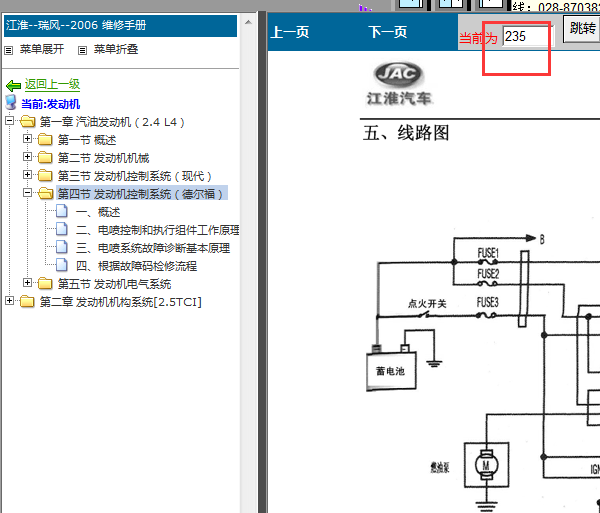Click the JAC 江淮汽车 logo
Viewport: 600px width, 513px height.
click(399, 83)
